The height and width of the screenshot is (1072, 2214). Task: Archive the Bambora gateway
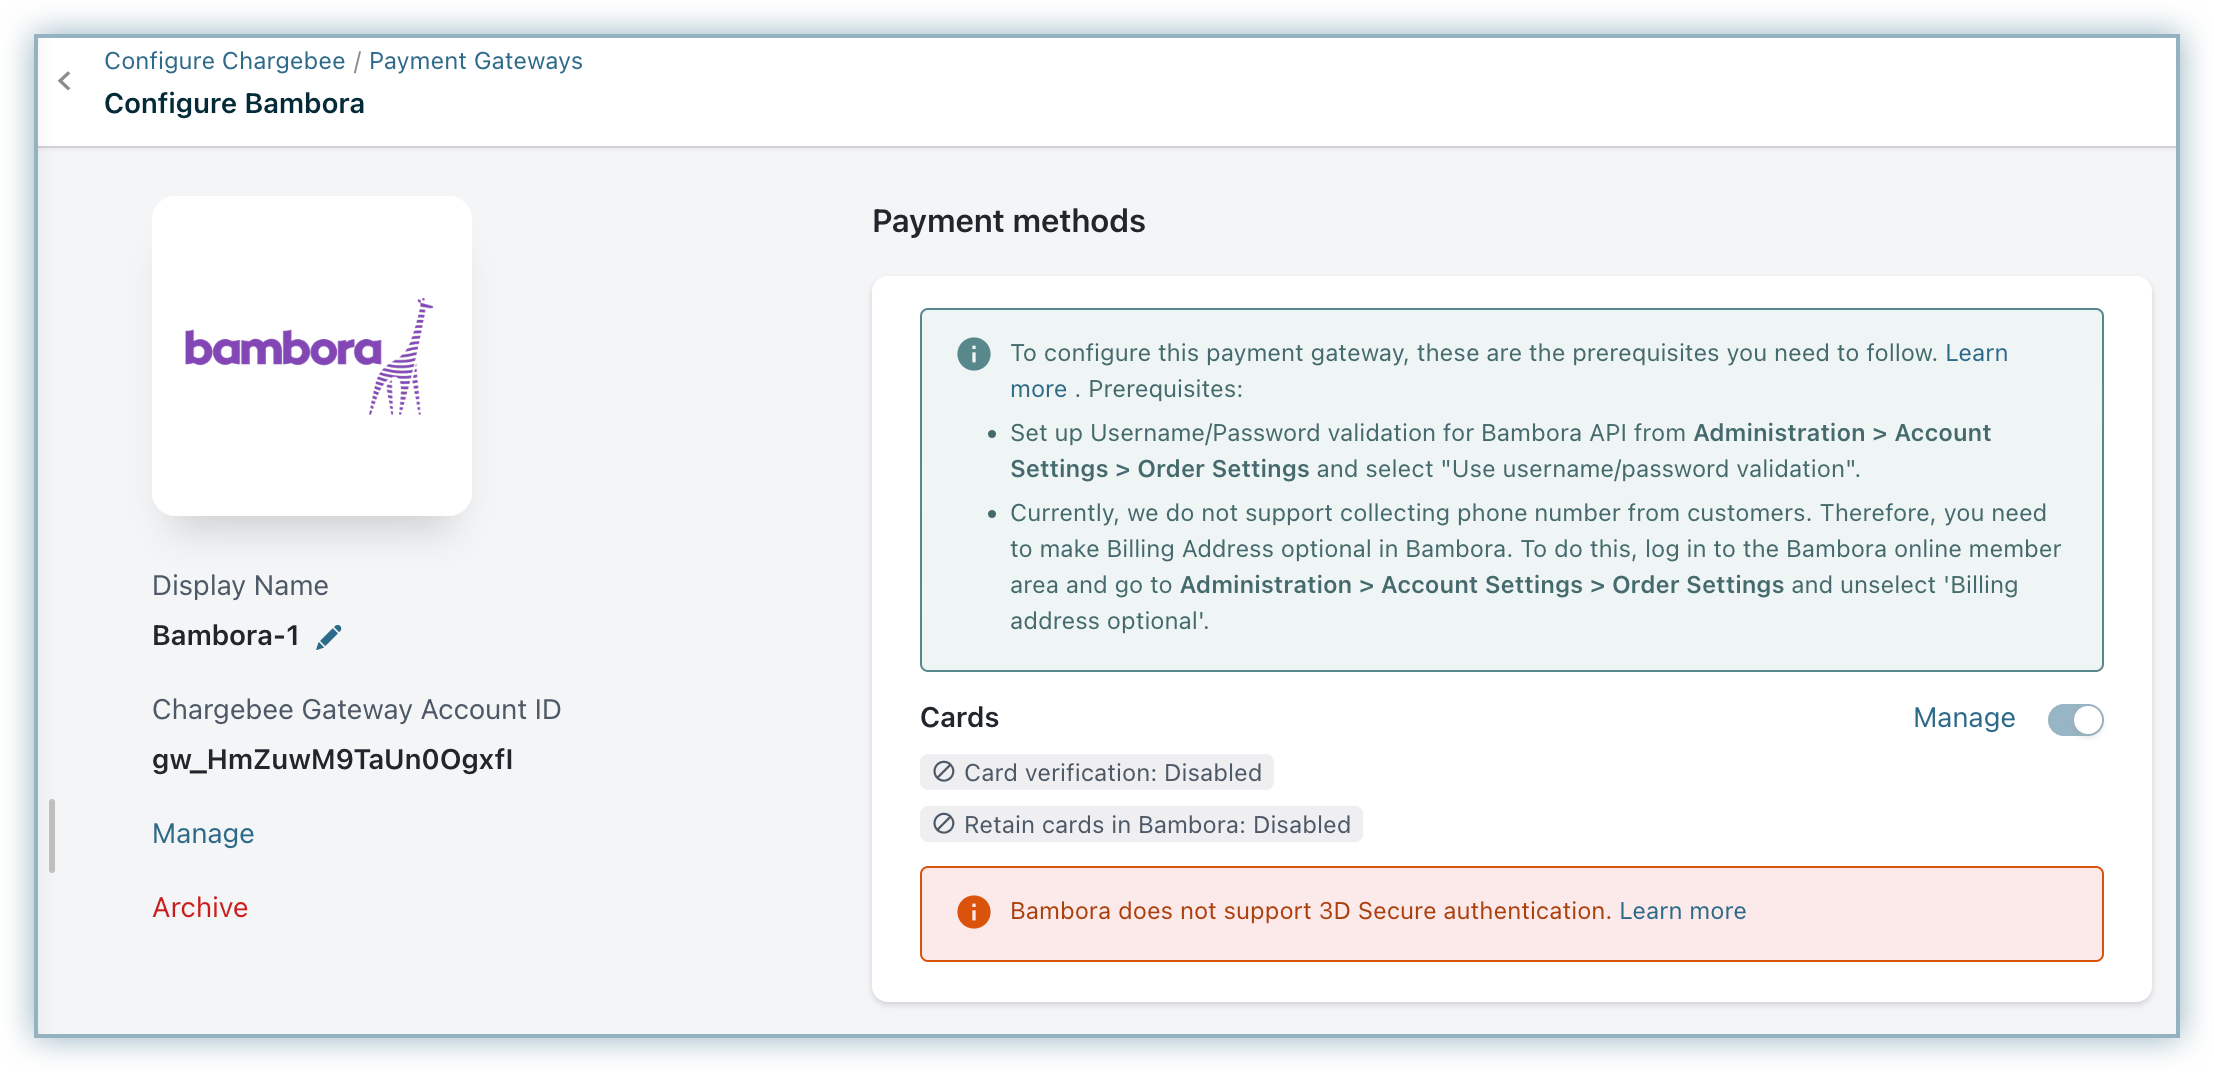(200, 908)
